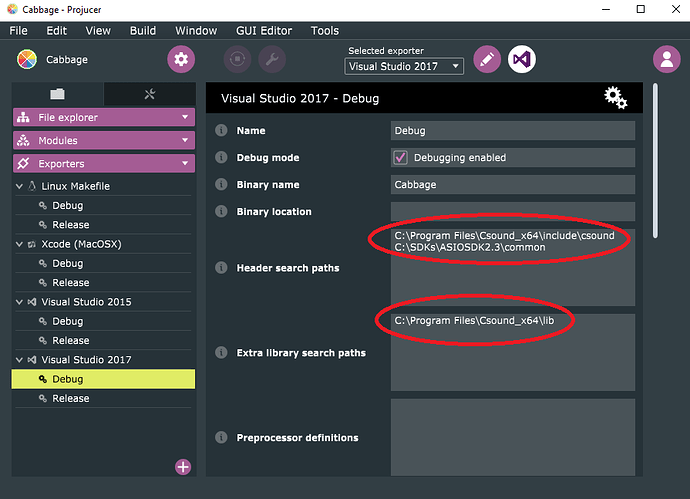The image size is (690, 499).
Task: Open project settings gear icon
Action: point(181,59)
